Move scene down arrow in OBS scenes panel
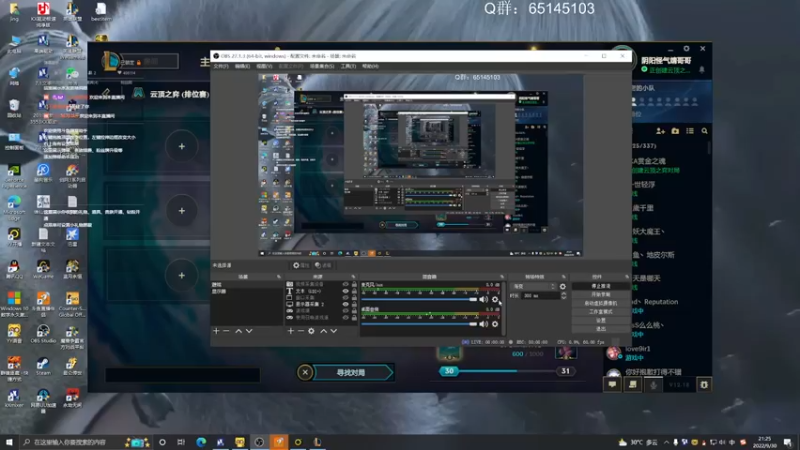This screenshot has height=450, width=800. pos(249,331)
